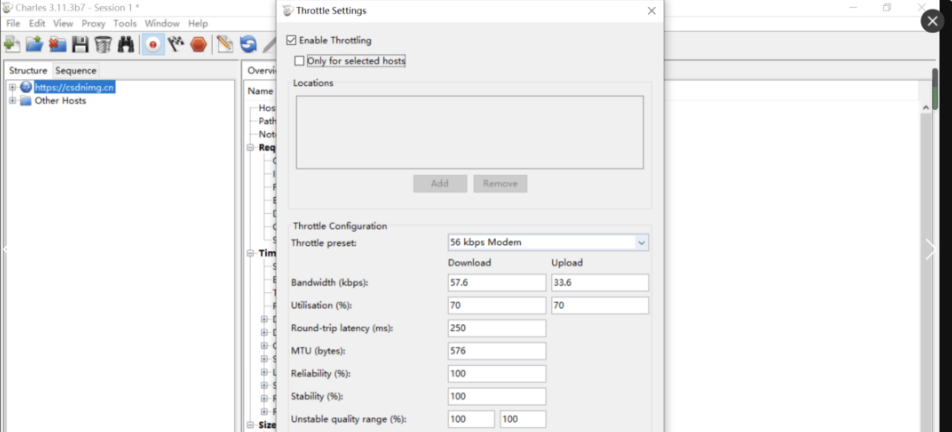Toggle breakpoints with the red hexagon icon
952x432 pixels.
click(x=199, y=44)
